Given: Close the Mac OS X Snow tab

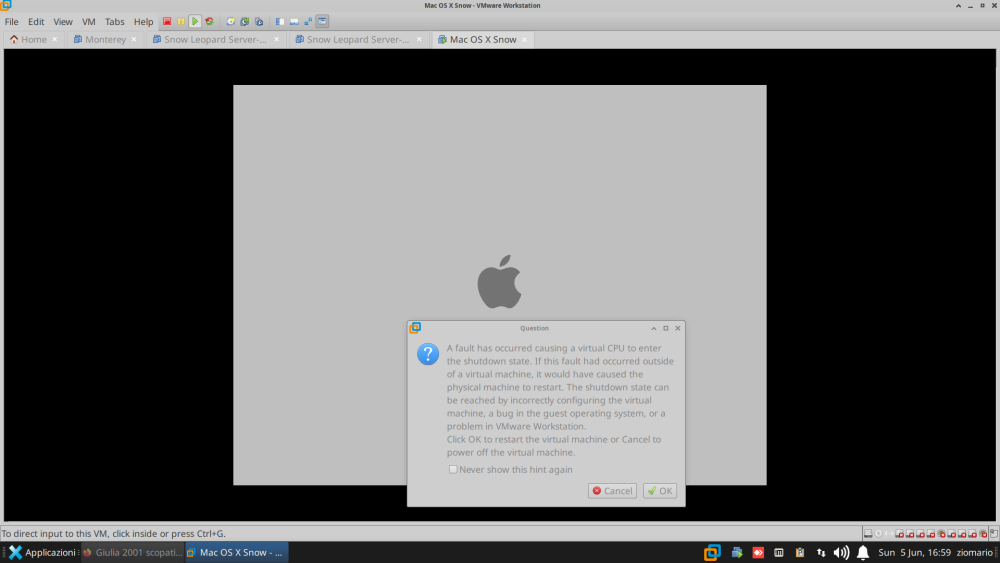Looking at the screenshot, I should 525,40.
